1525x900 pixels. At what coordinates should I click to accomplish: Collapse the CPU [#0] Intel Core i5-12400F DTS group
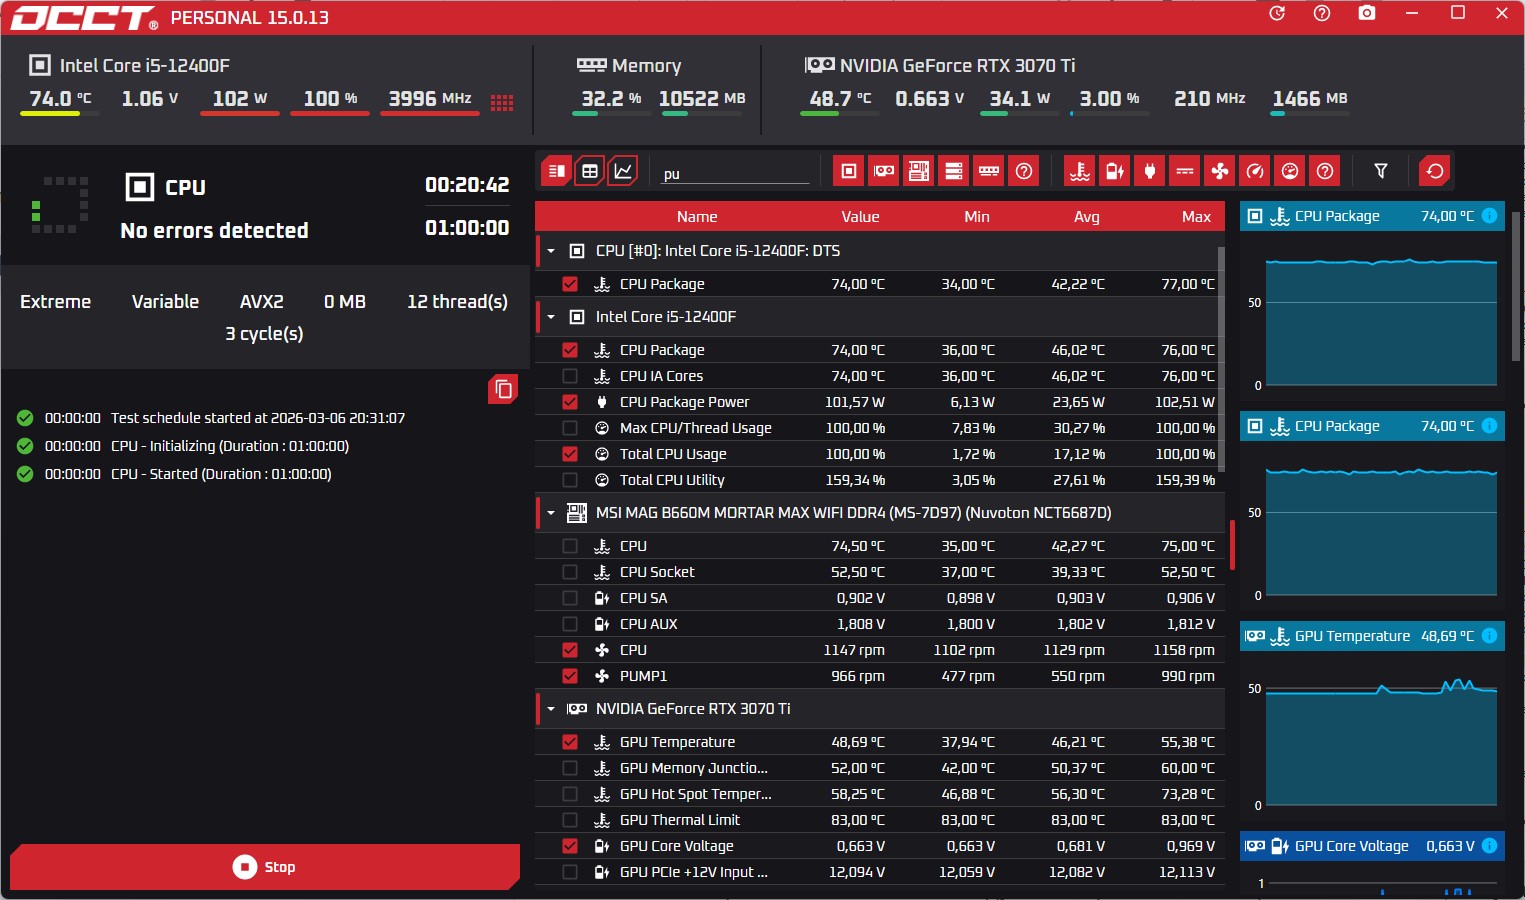coord(551,251)
